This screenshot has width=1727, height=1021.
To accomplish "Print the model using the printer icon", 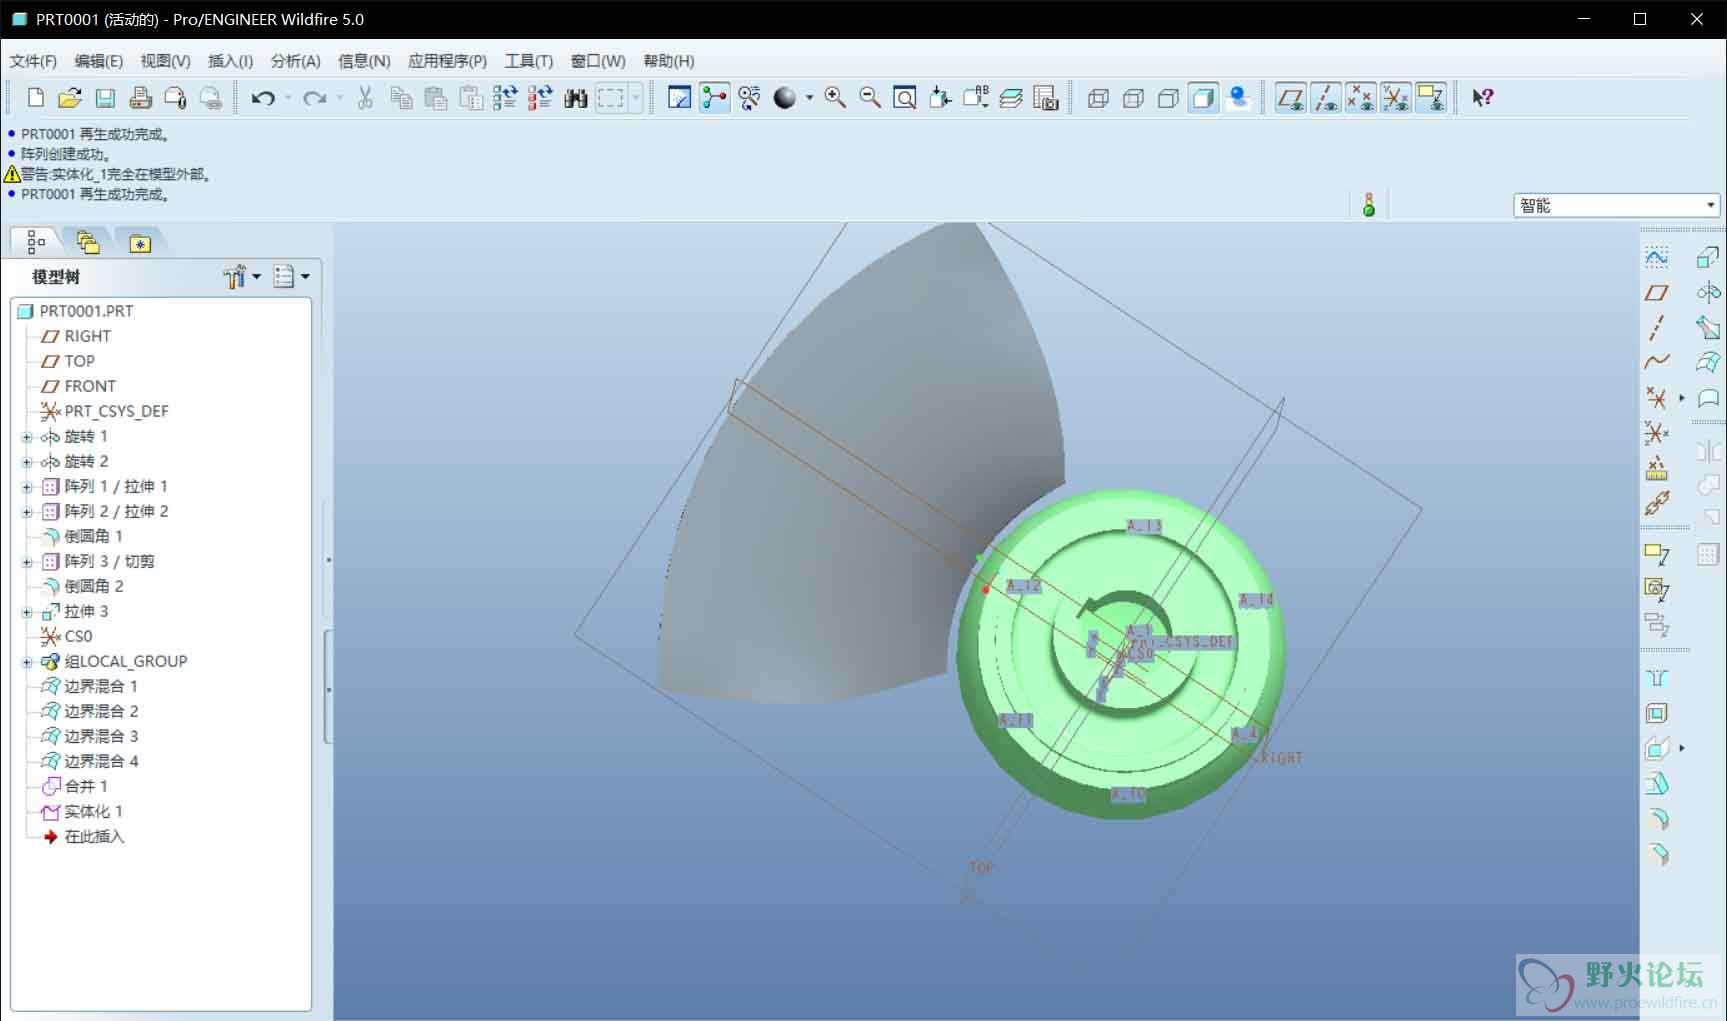I will pos(140,98).
